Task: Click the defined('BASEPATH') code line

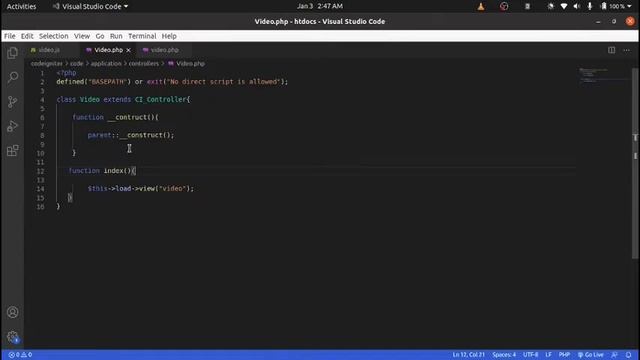Action: pyautogui.click(x=172, y=82)
